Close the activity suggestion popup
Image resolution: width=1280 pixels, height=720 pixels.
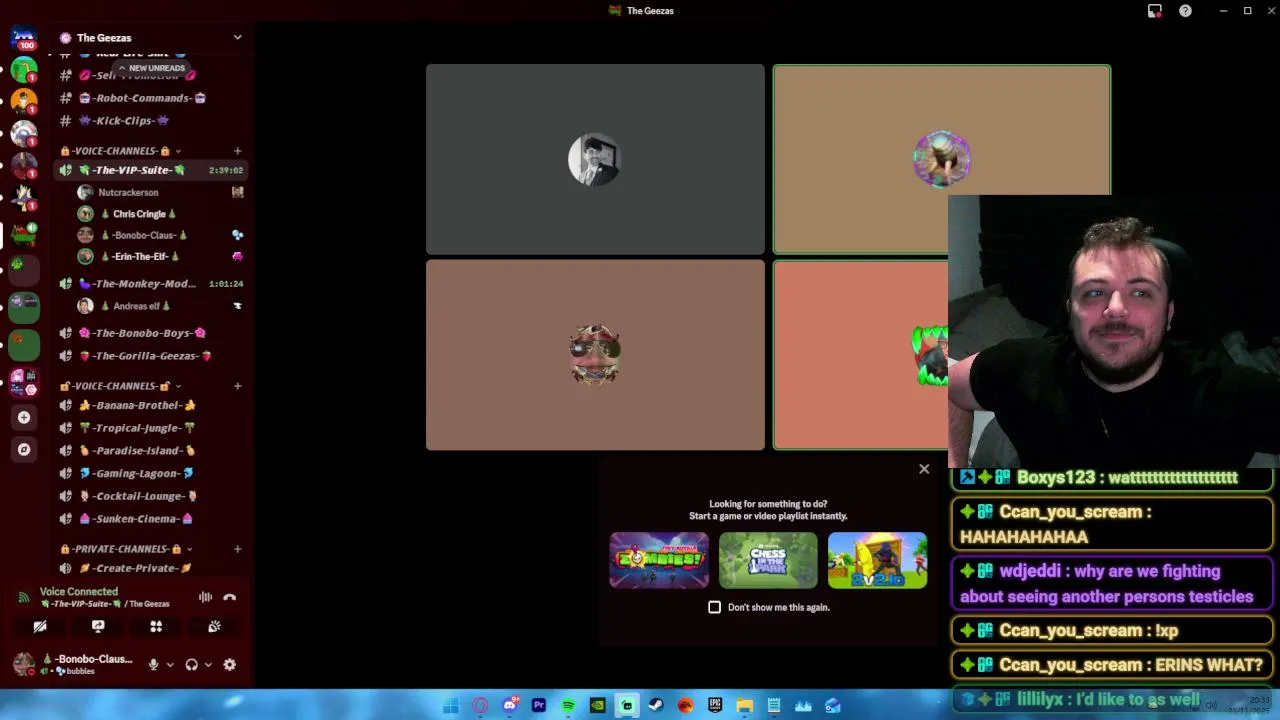[x=924, y=469]
